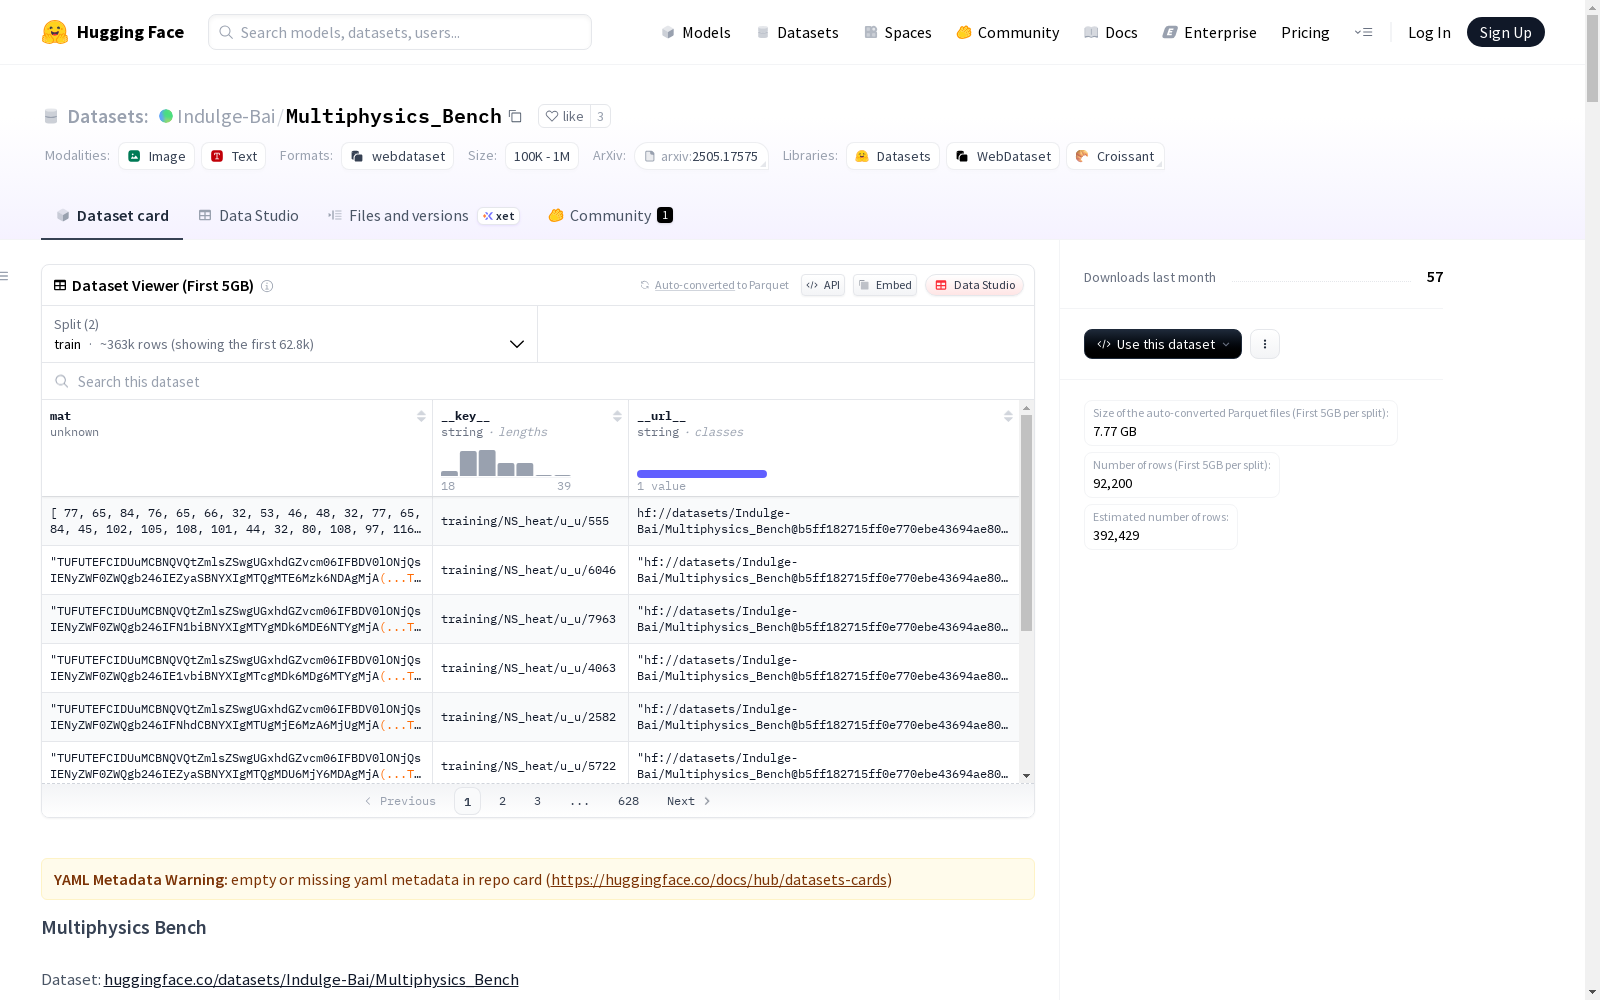Viewport: 1600px width, 1000px height.
Task: Toggle the left table-of-contents sidebar icon
Action: pyautogui.click(x=5, y=276)
